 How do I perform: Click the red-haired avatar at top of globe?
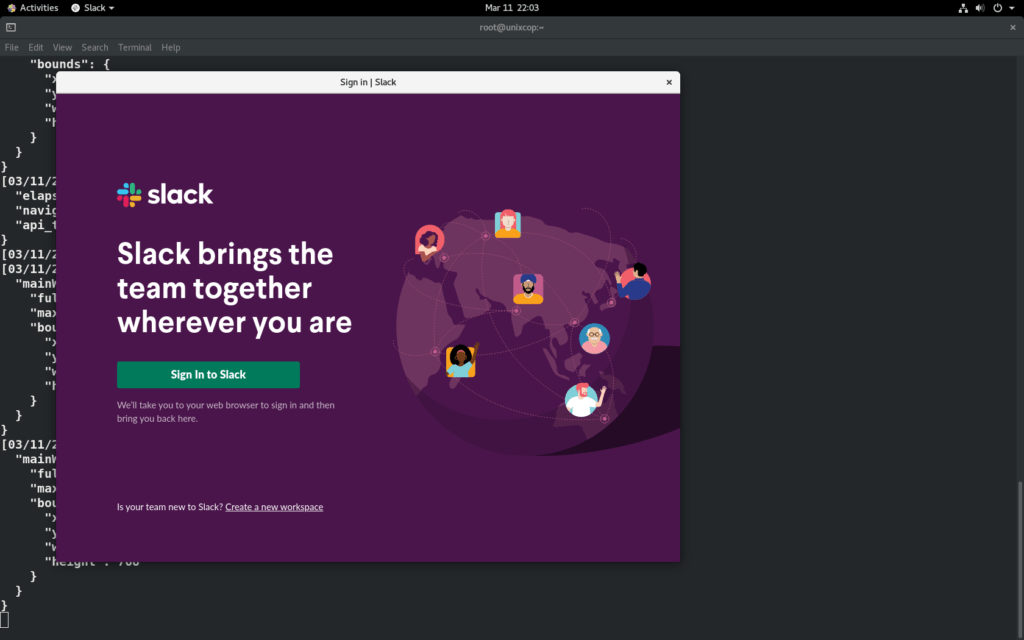point(507,223)
